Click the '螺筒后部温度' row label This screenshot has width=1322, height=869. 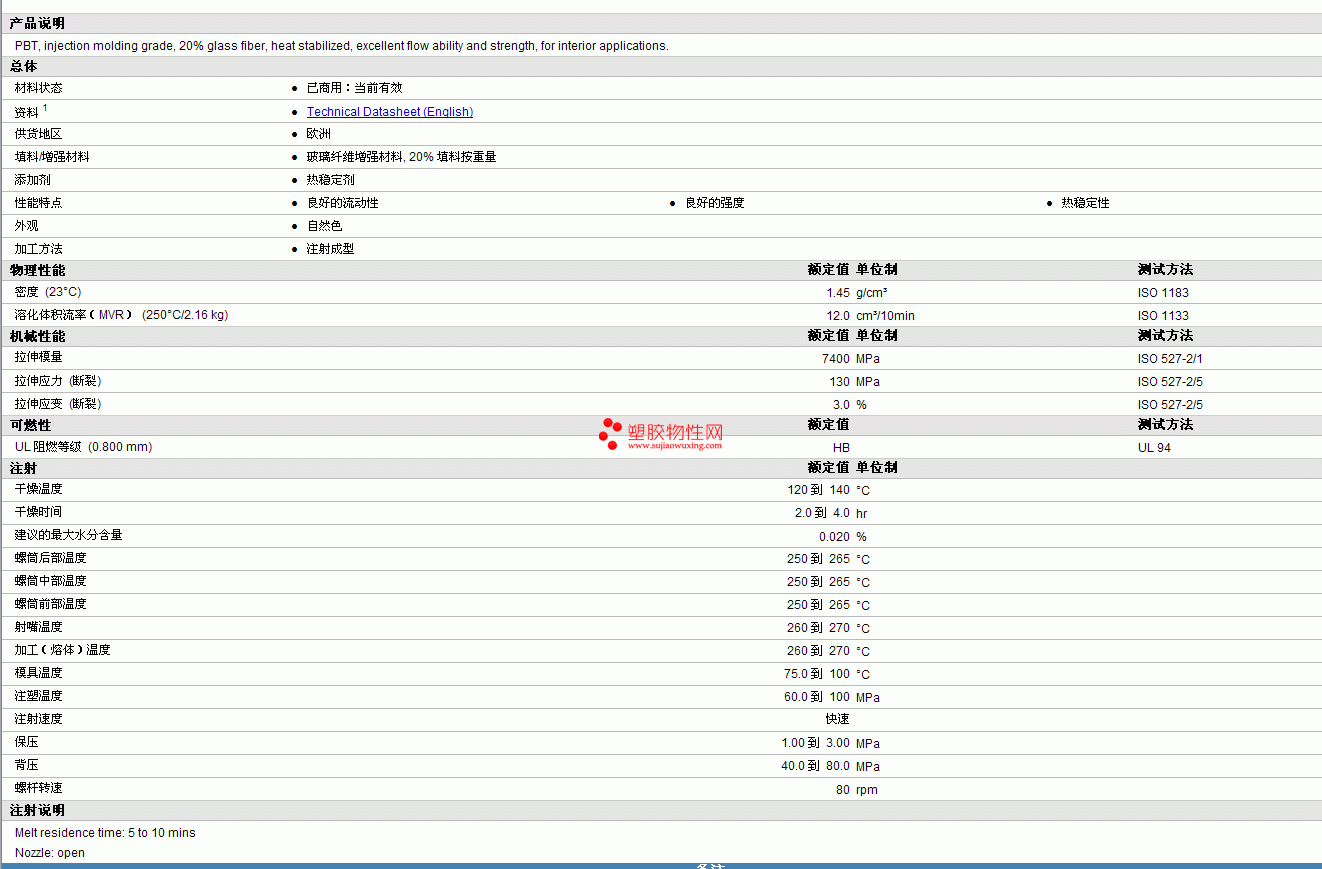click(x=51, y=558)
